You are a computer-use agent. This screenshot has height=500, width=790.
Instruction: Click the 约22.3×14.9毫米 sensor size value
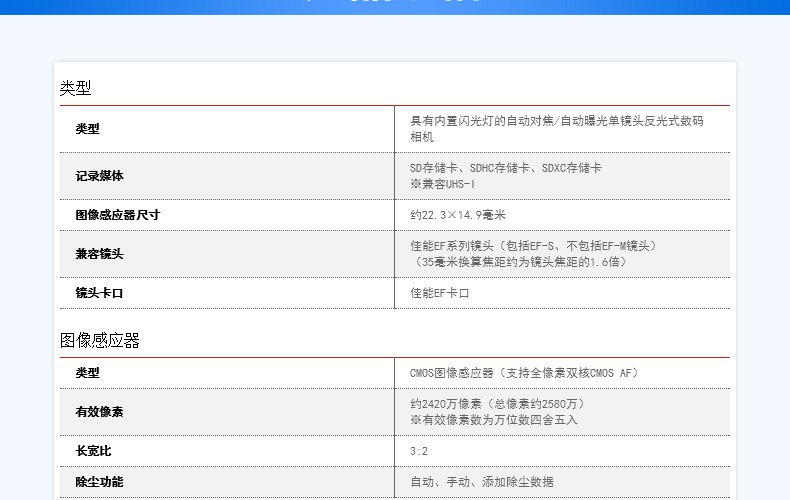(457, 215)
